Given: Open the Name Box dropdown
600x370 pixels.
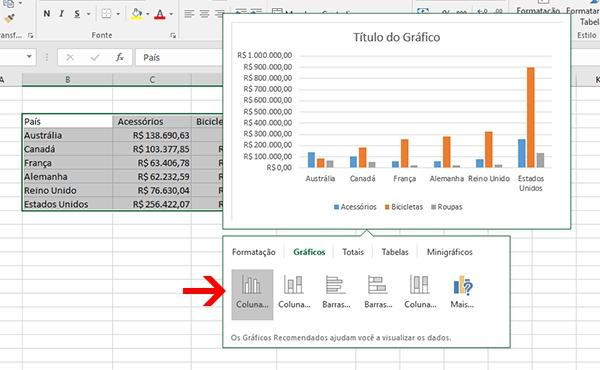Looking at the screenshot, I should click(29, 57).
